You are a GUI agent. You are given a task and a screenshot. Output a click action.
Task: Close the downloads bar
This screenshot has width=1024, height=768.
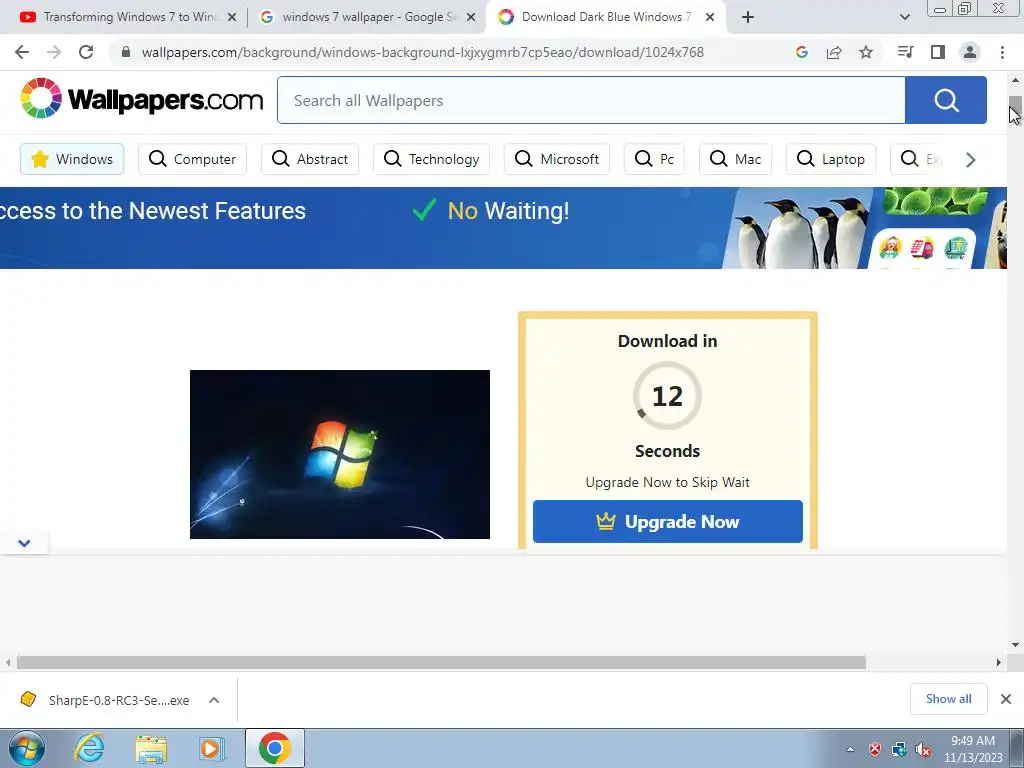coord(1006,699)
